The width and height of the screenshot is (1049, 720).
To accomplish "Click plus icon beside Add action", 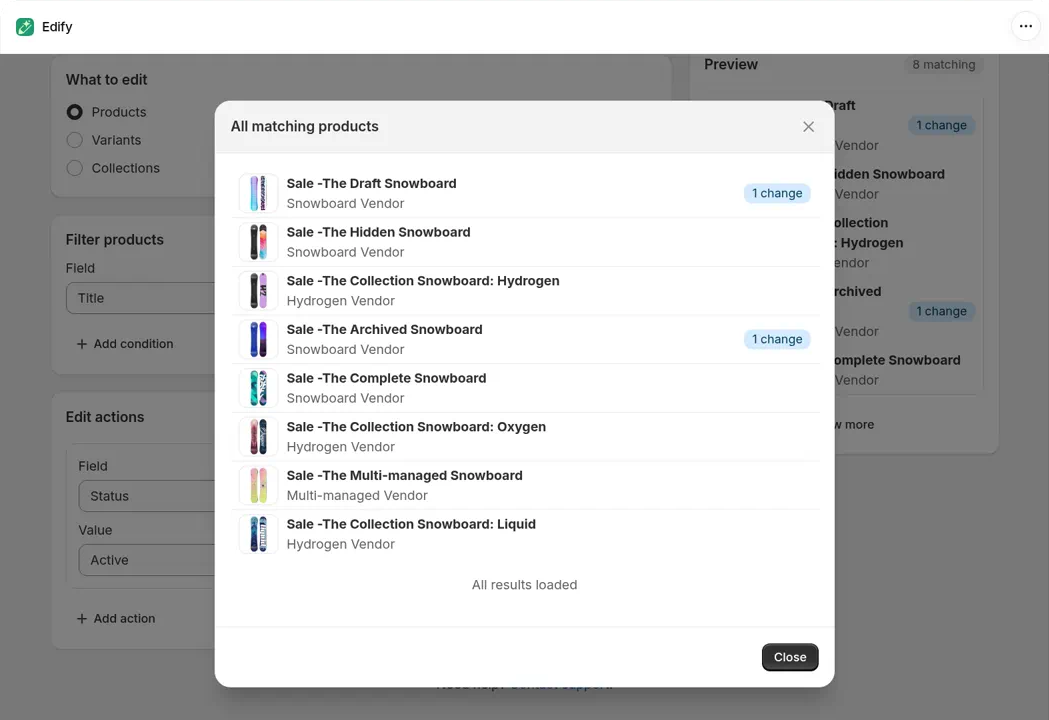I will [x=82, y=619].
